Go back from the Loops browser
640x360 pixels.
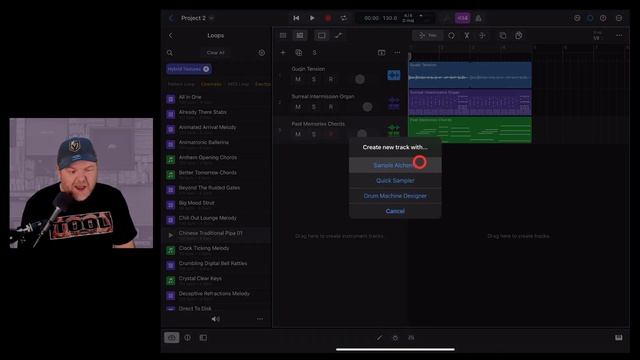[171, 36]
